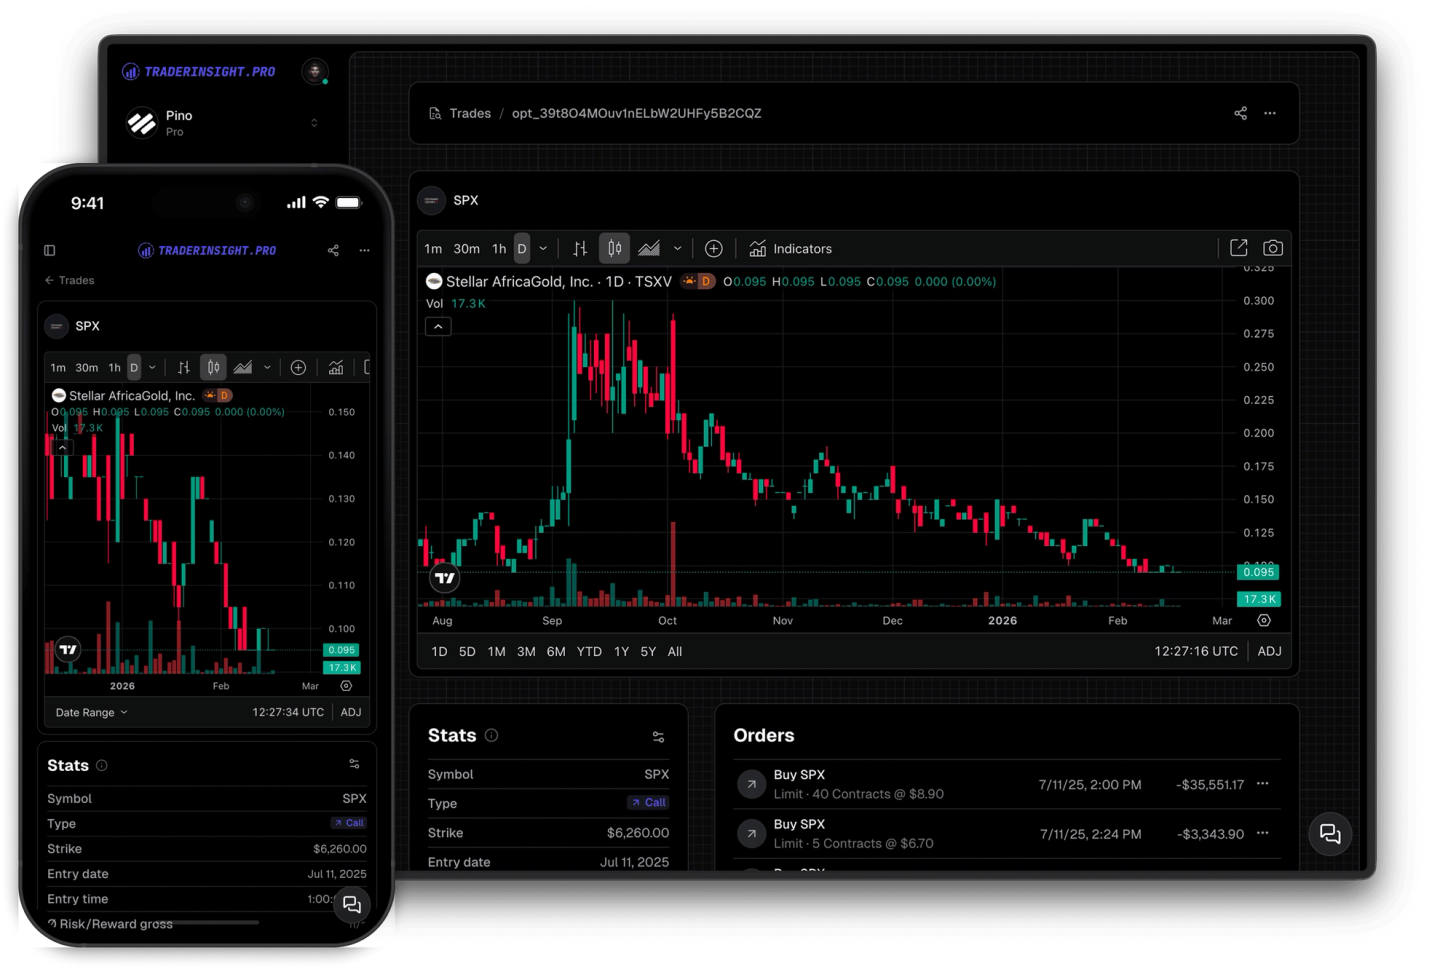Viewport: 1456px width, 969px height.
Task: Expand the chart style dropdown arrow
Action: 677,248
